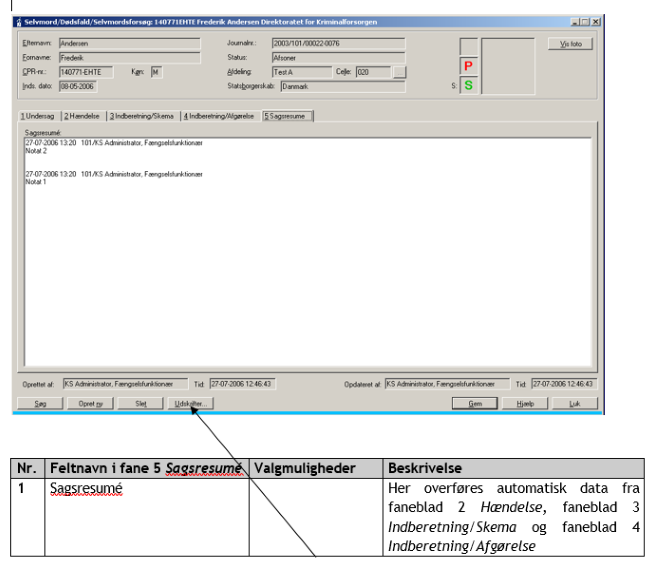Open Hjælp from bottom buttons
The height and width of the screenshot is (572, 660).
[525, 404]
